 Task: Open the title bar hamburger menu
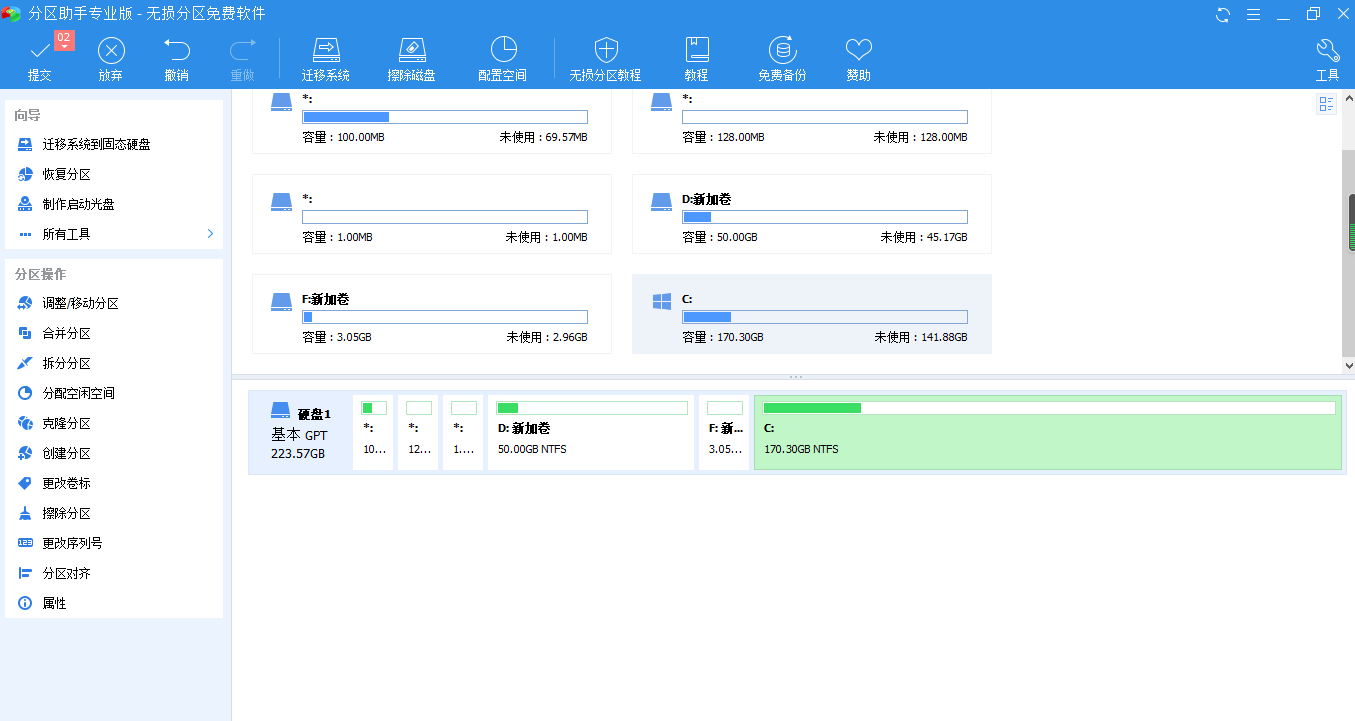click(1253, 14)
